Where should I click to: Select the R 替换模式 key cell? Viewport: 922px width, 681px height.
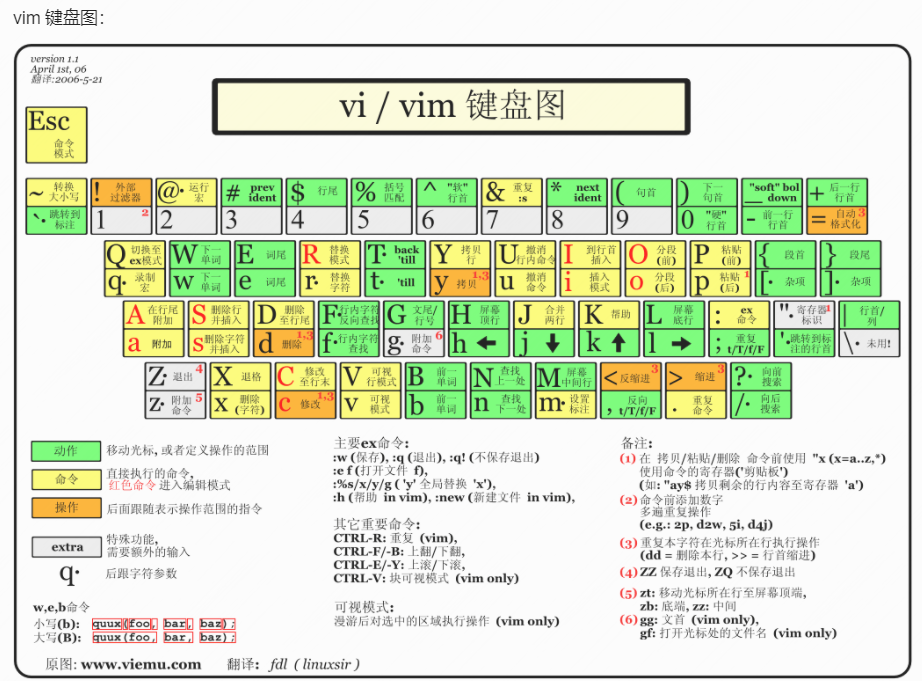[x=330, y=255]
